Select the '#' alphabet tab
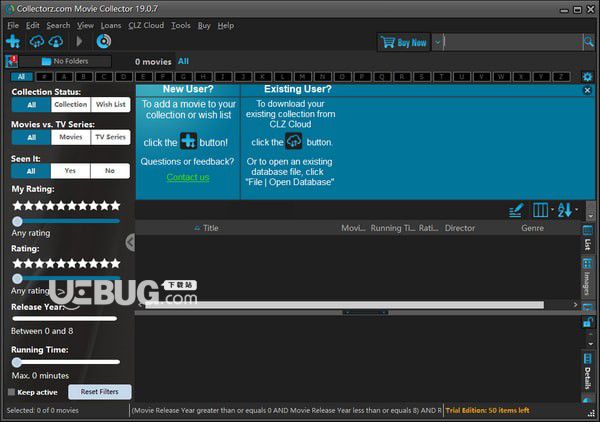The width and height of the screenshot is (600, 422). (44, 77)
